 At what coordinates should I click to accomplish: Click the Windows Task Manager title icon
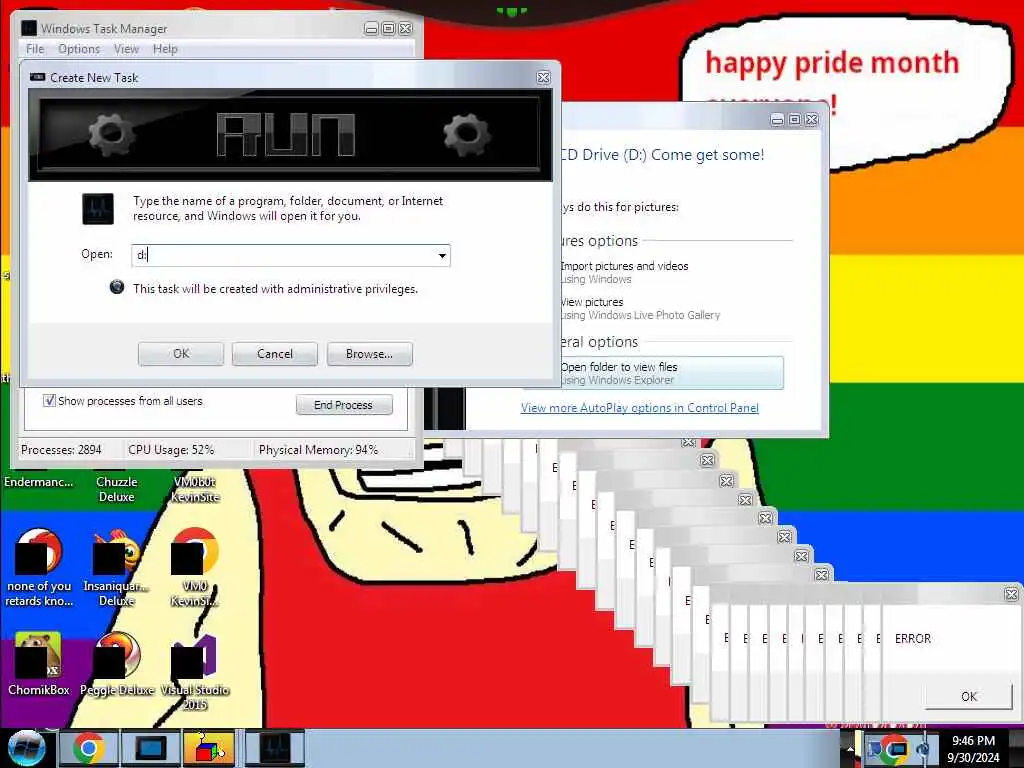click(x=29, y=28)
